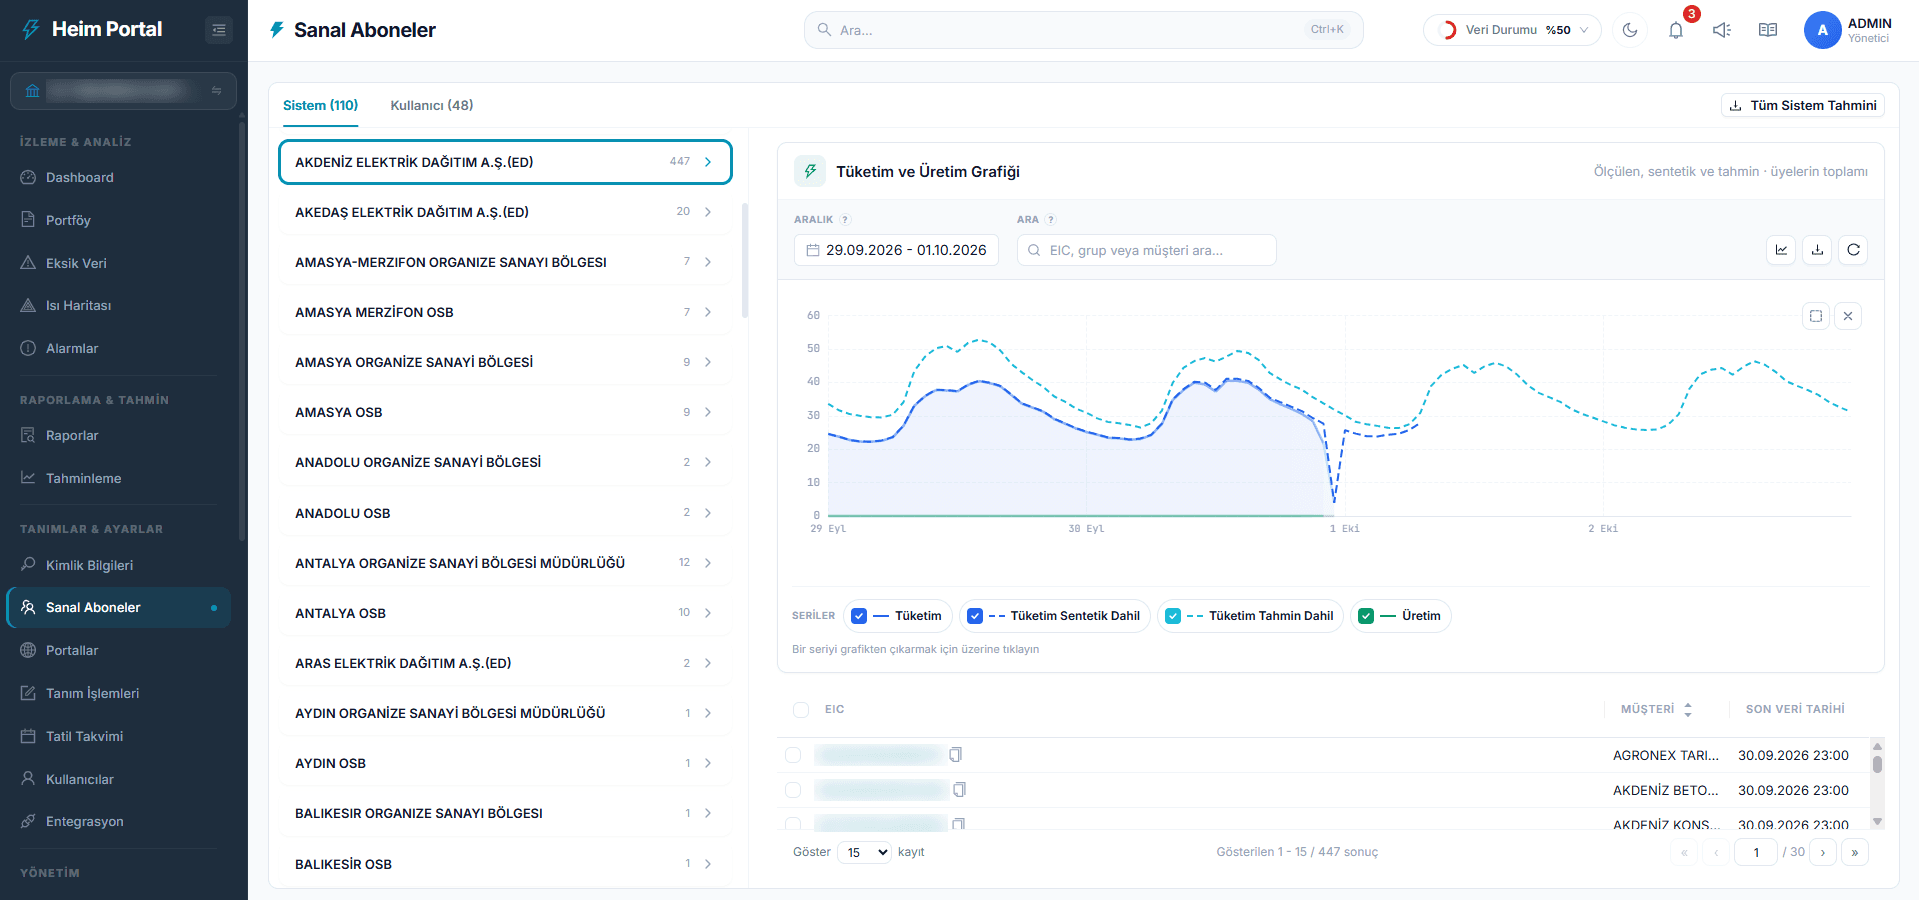Uncheck the Tüketim series checkbox

[x=859, y=616]
